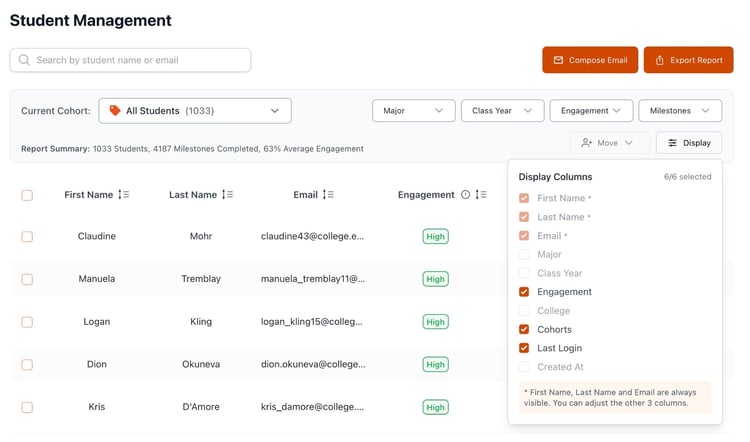Click the email kris_damore@college....
750x442 pixels.
click(312, 407)
